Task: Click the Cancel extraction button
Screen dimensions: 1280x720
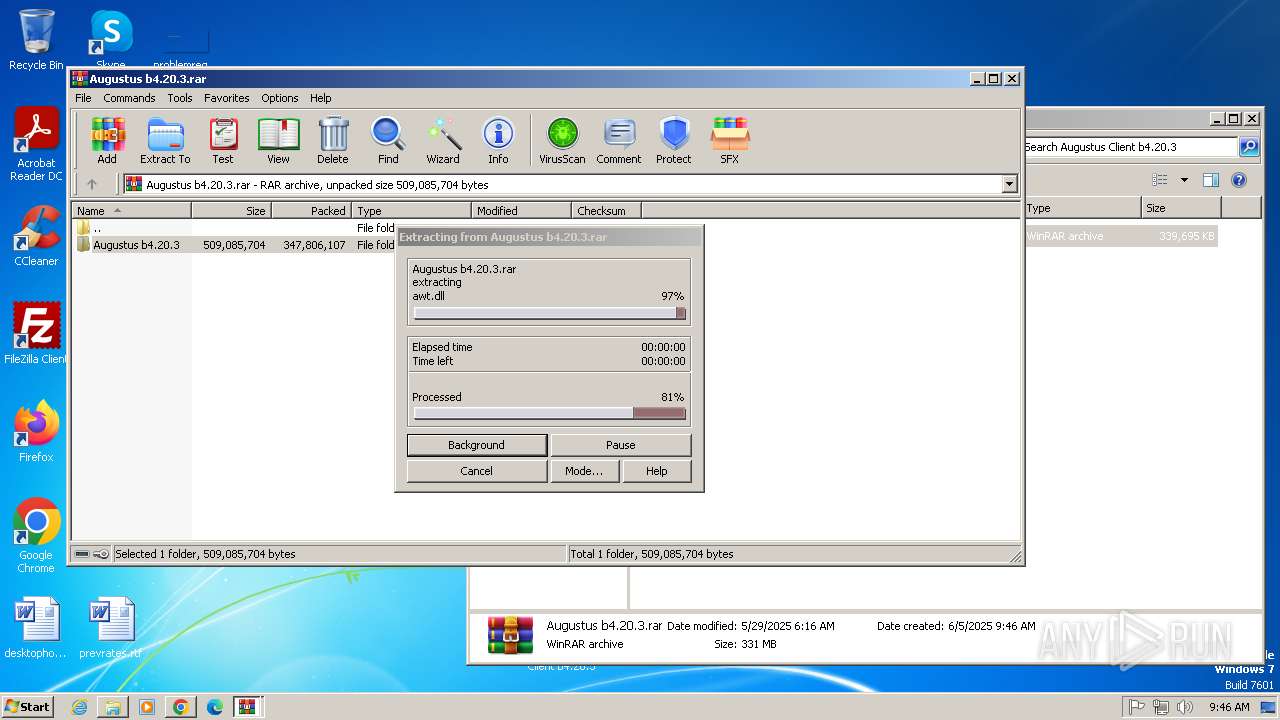Action: (477, 471)
